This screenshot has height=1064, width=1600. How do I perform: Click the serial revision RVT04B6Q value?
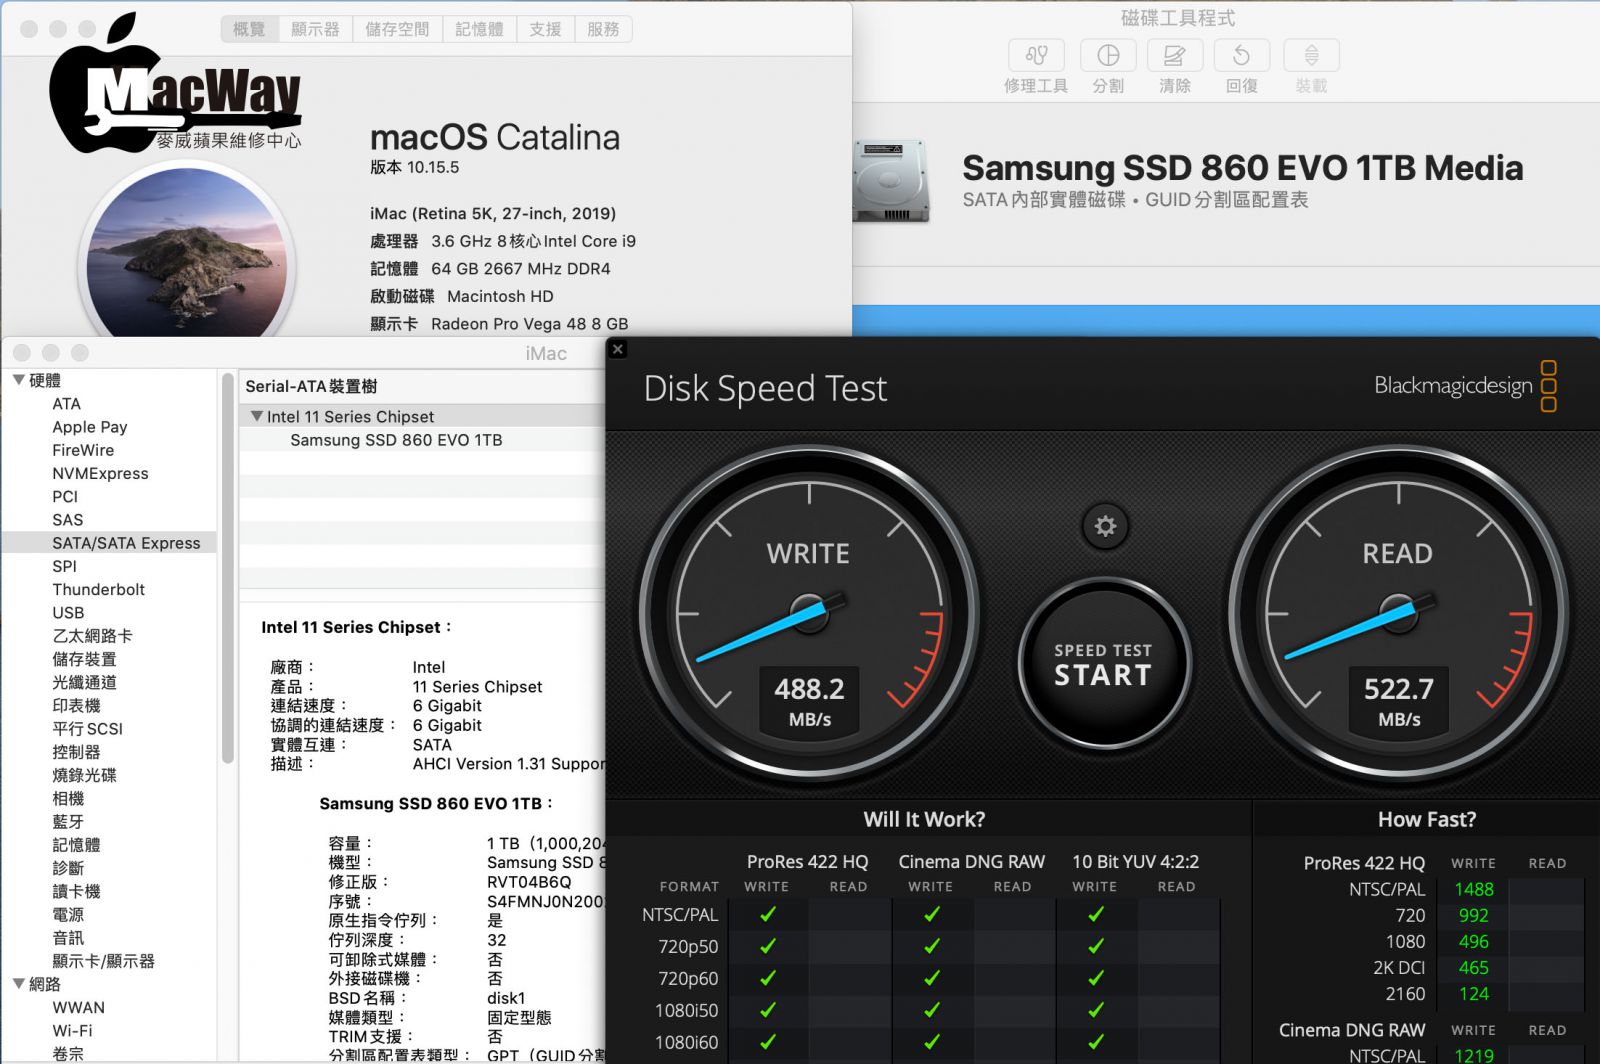pos(529,882)
